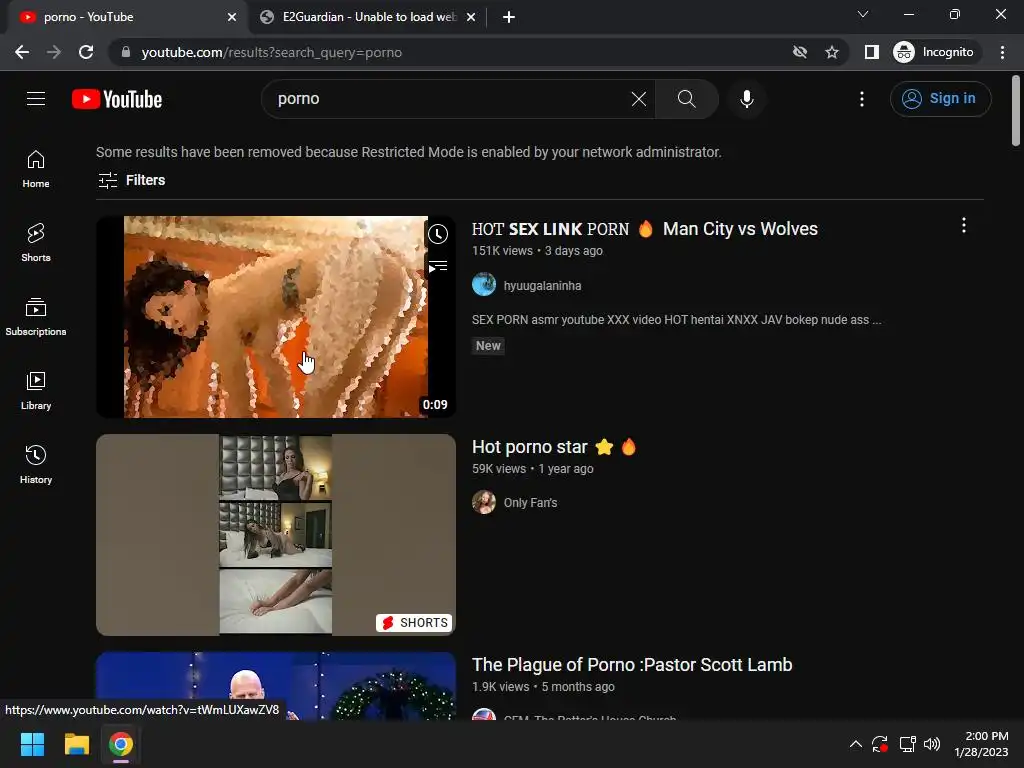The width and height of the screenshot is (1024, 768).
Task: Click the network icon in system tray
Action: coord(907,744)
